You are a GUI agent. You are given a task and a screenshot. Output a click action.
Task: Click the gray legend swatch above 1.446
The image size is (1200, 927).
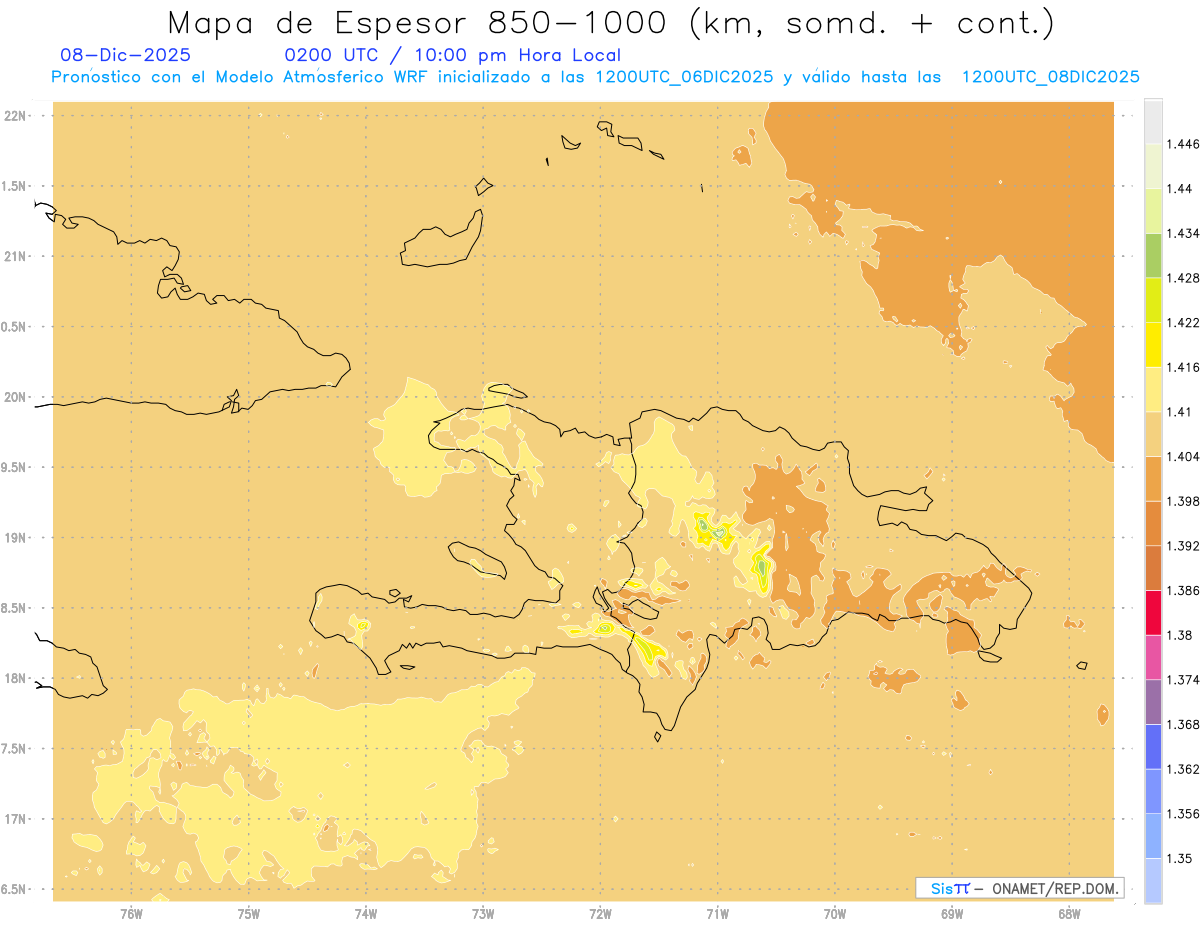point(1153,121)
